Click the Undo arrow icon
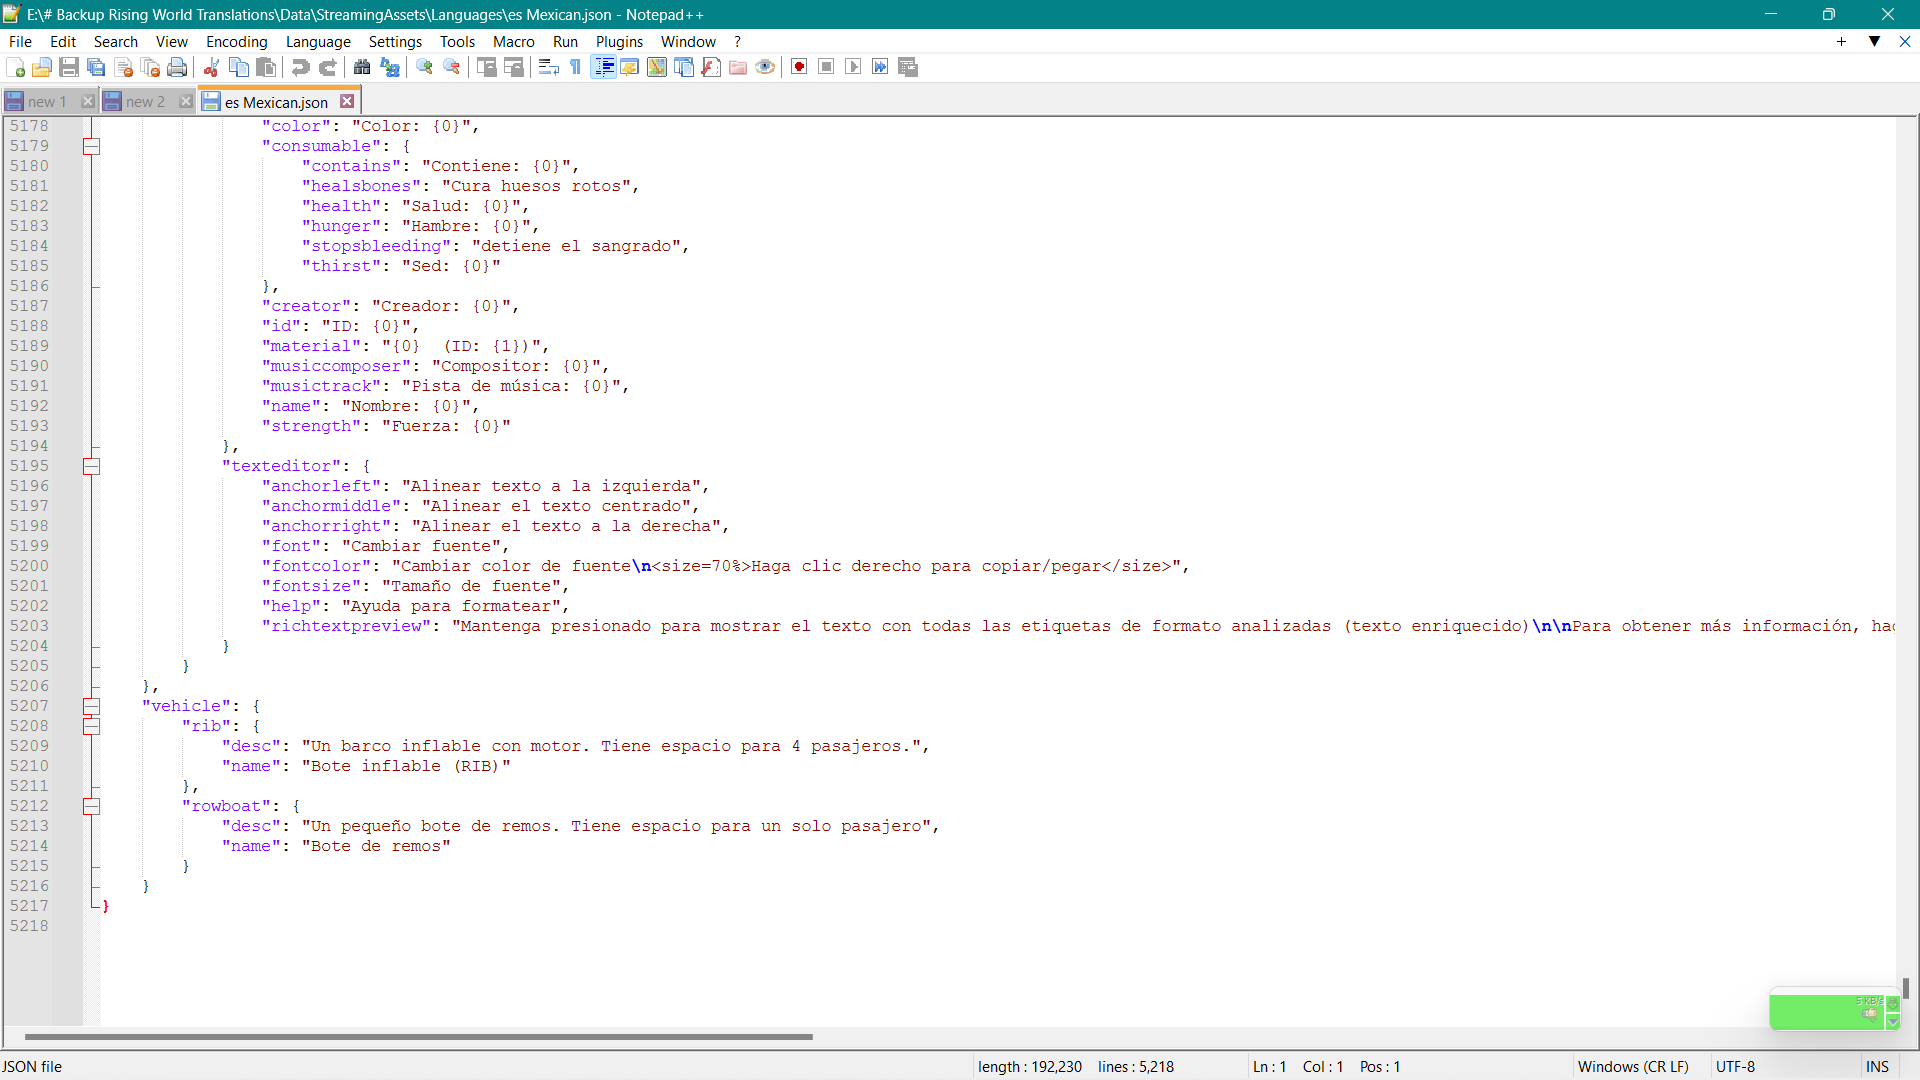Image resolution: width=1920 pixels, height=1080 pixels. click(x=300, y=67)
